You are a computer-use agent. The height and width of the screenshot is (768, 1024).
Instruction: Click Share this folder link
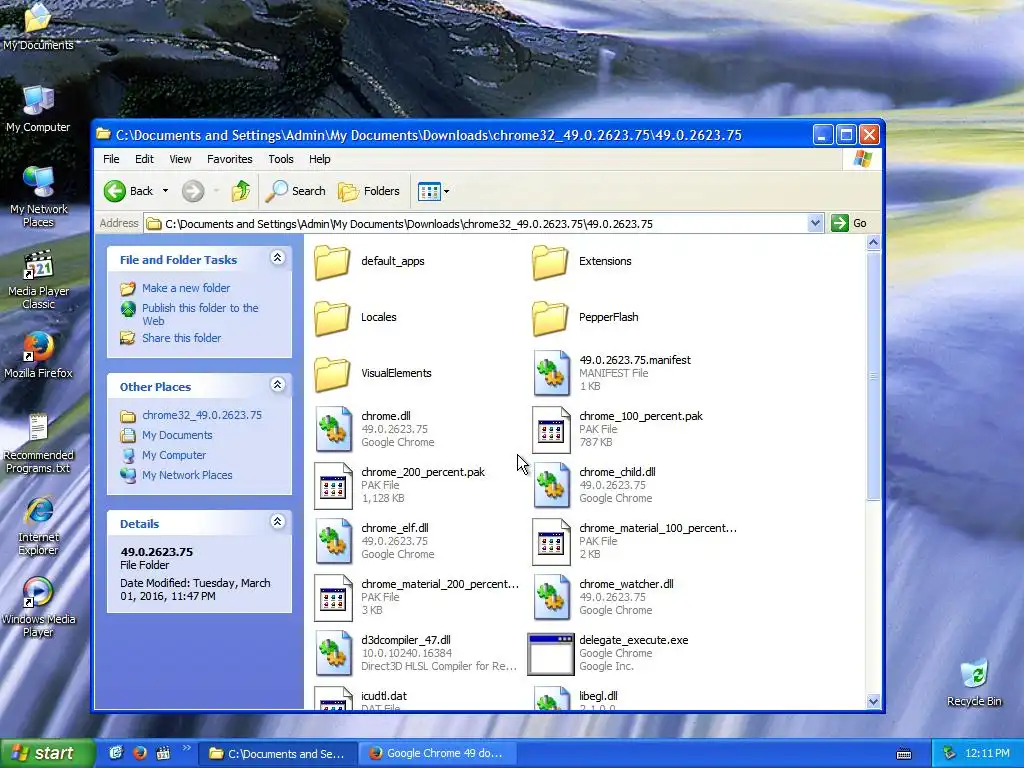pos(182,338)
